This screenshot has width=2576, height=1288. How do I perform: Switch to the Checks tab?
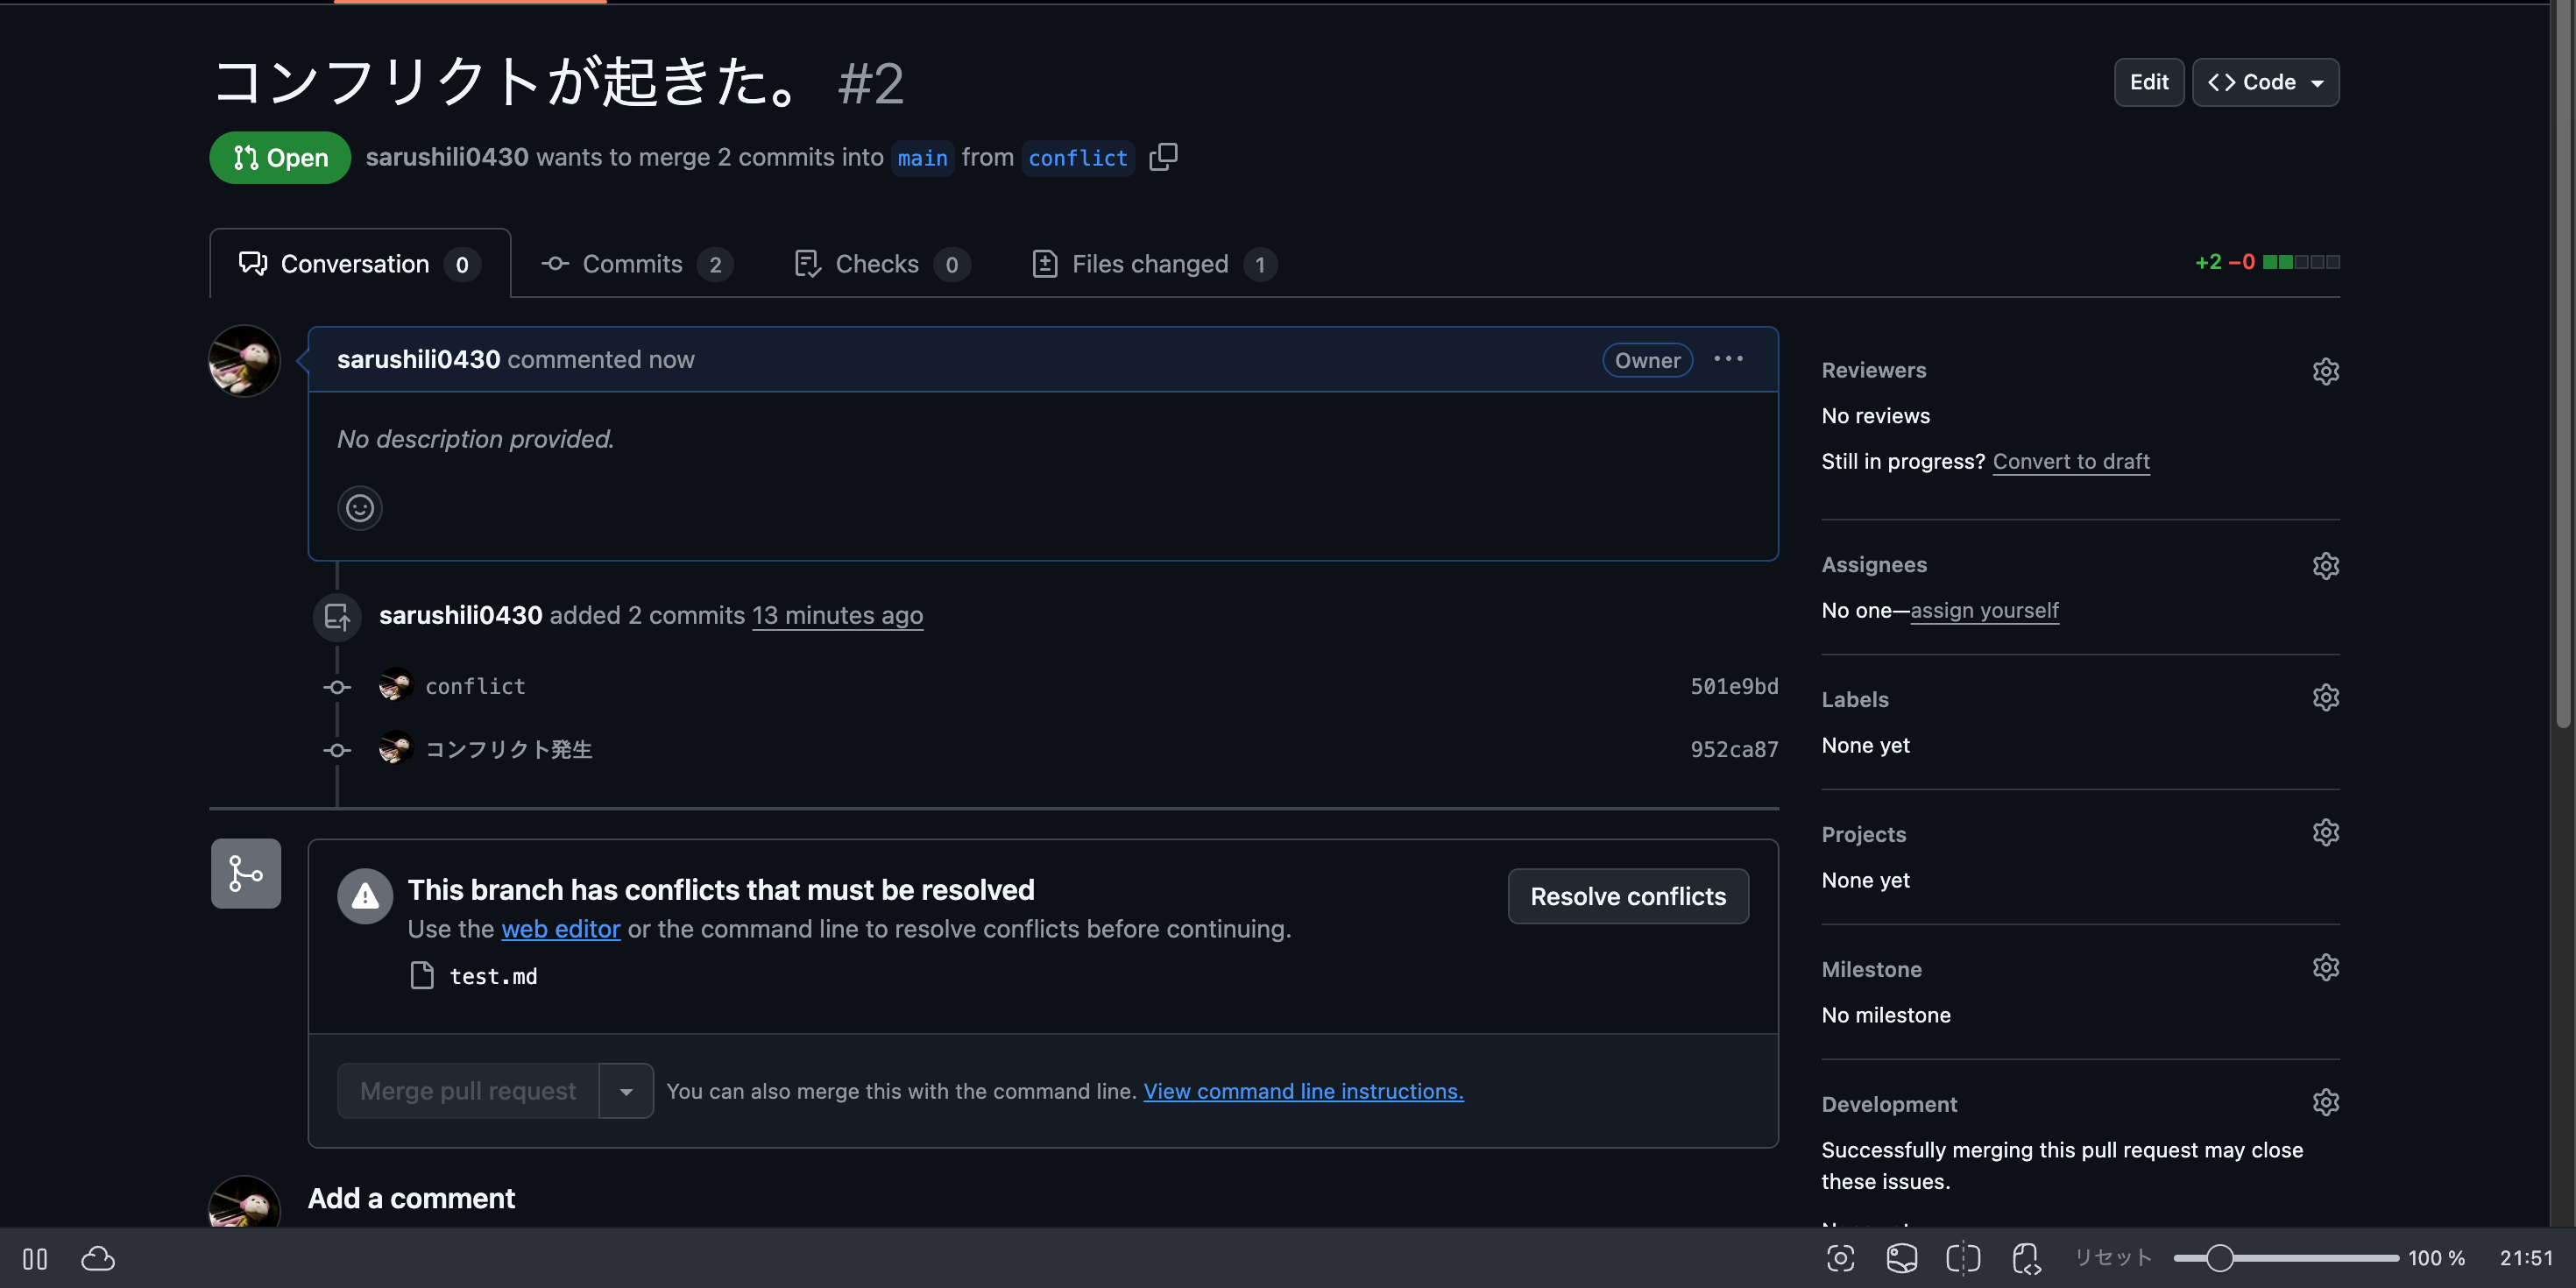[882, 264]
